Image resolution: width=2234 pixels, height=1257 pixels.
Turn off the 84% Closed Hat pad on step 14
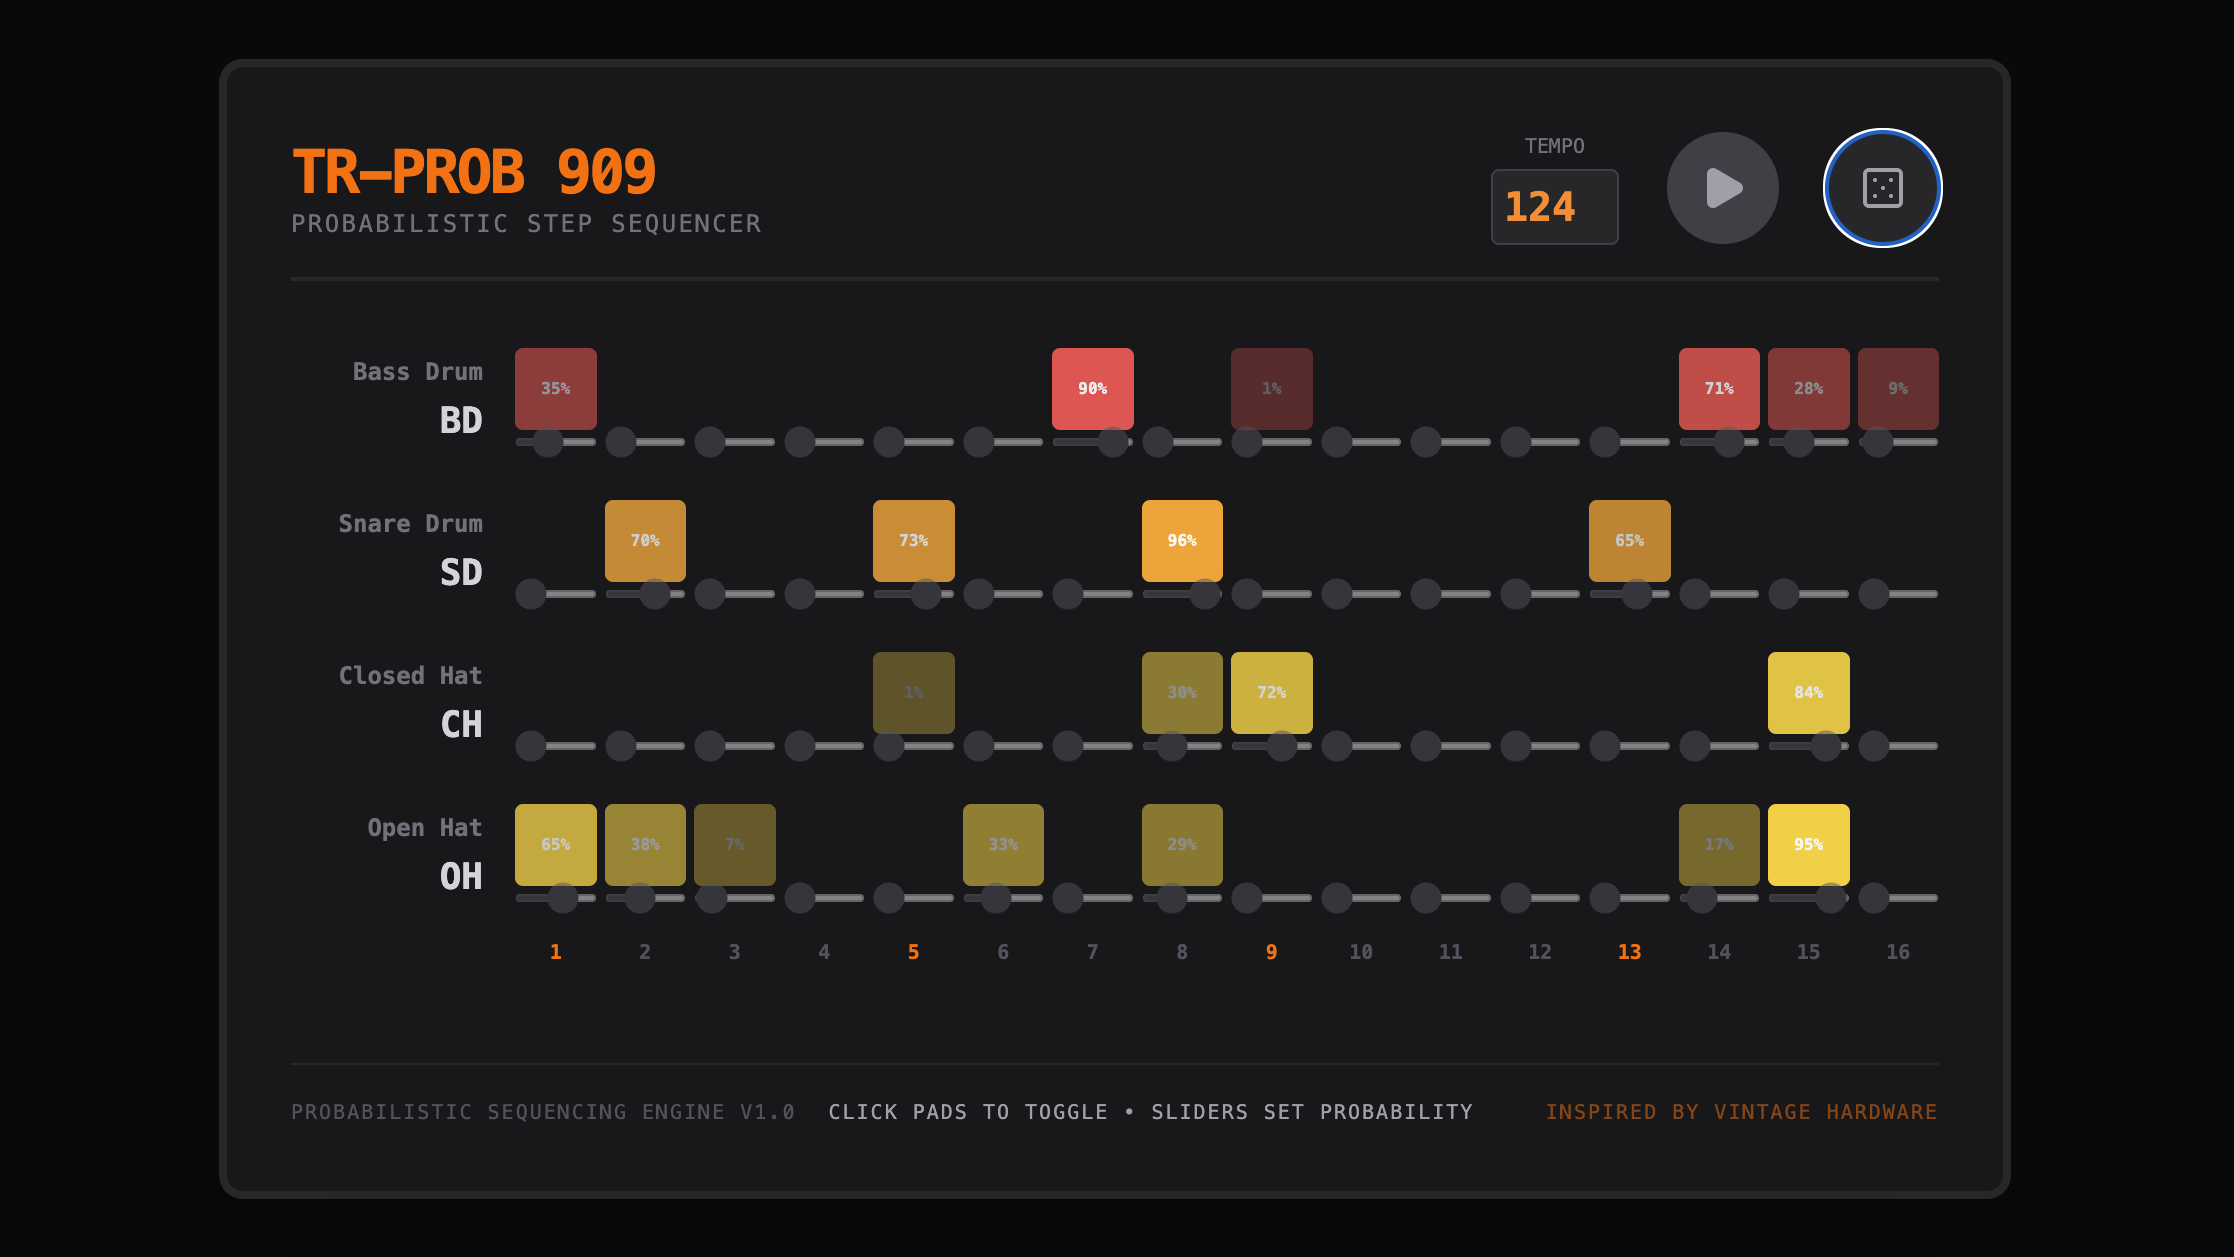(x=1808, y=691)
